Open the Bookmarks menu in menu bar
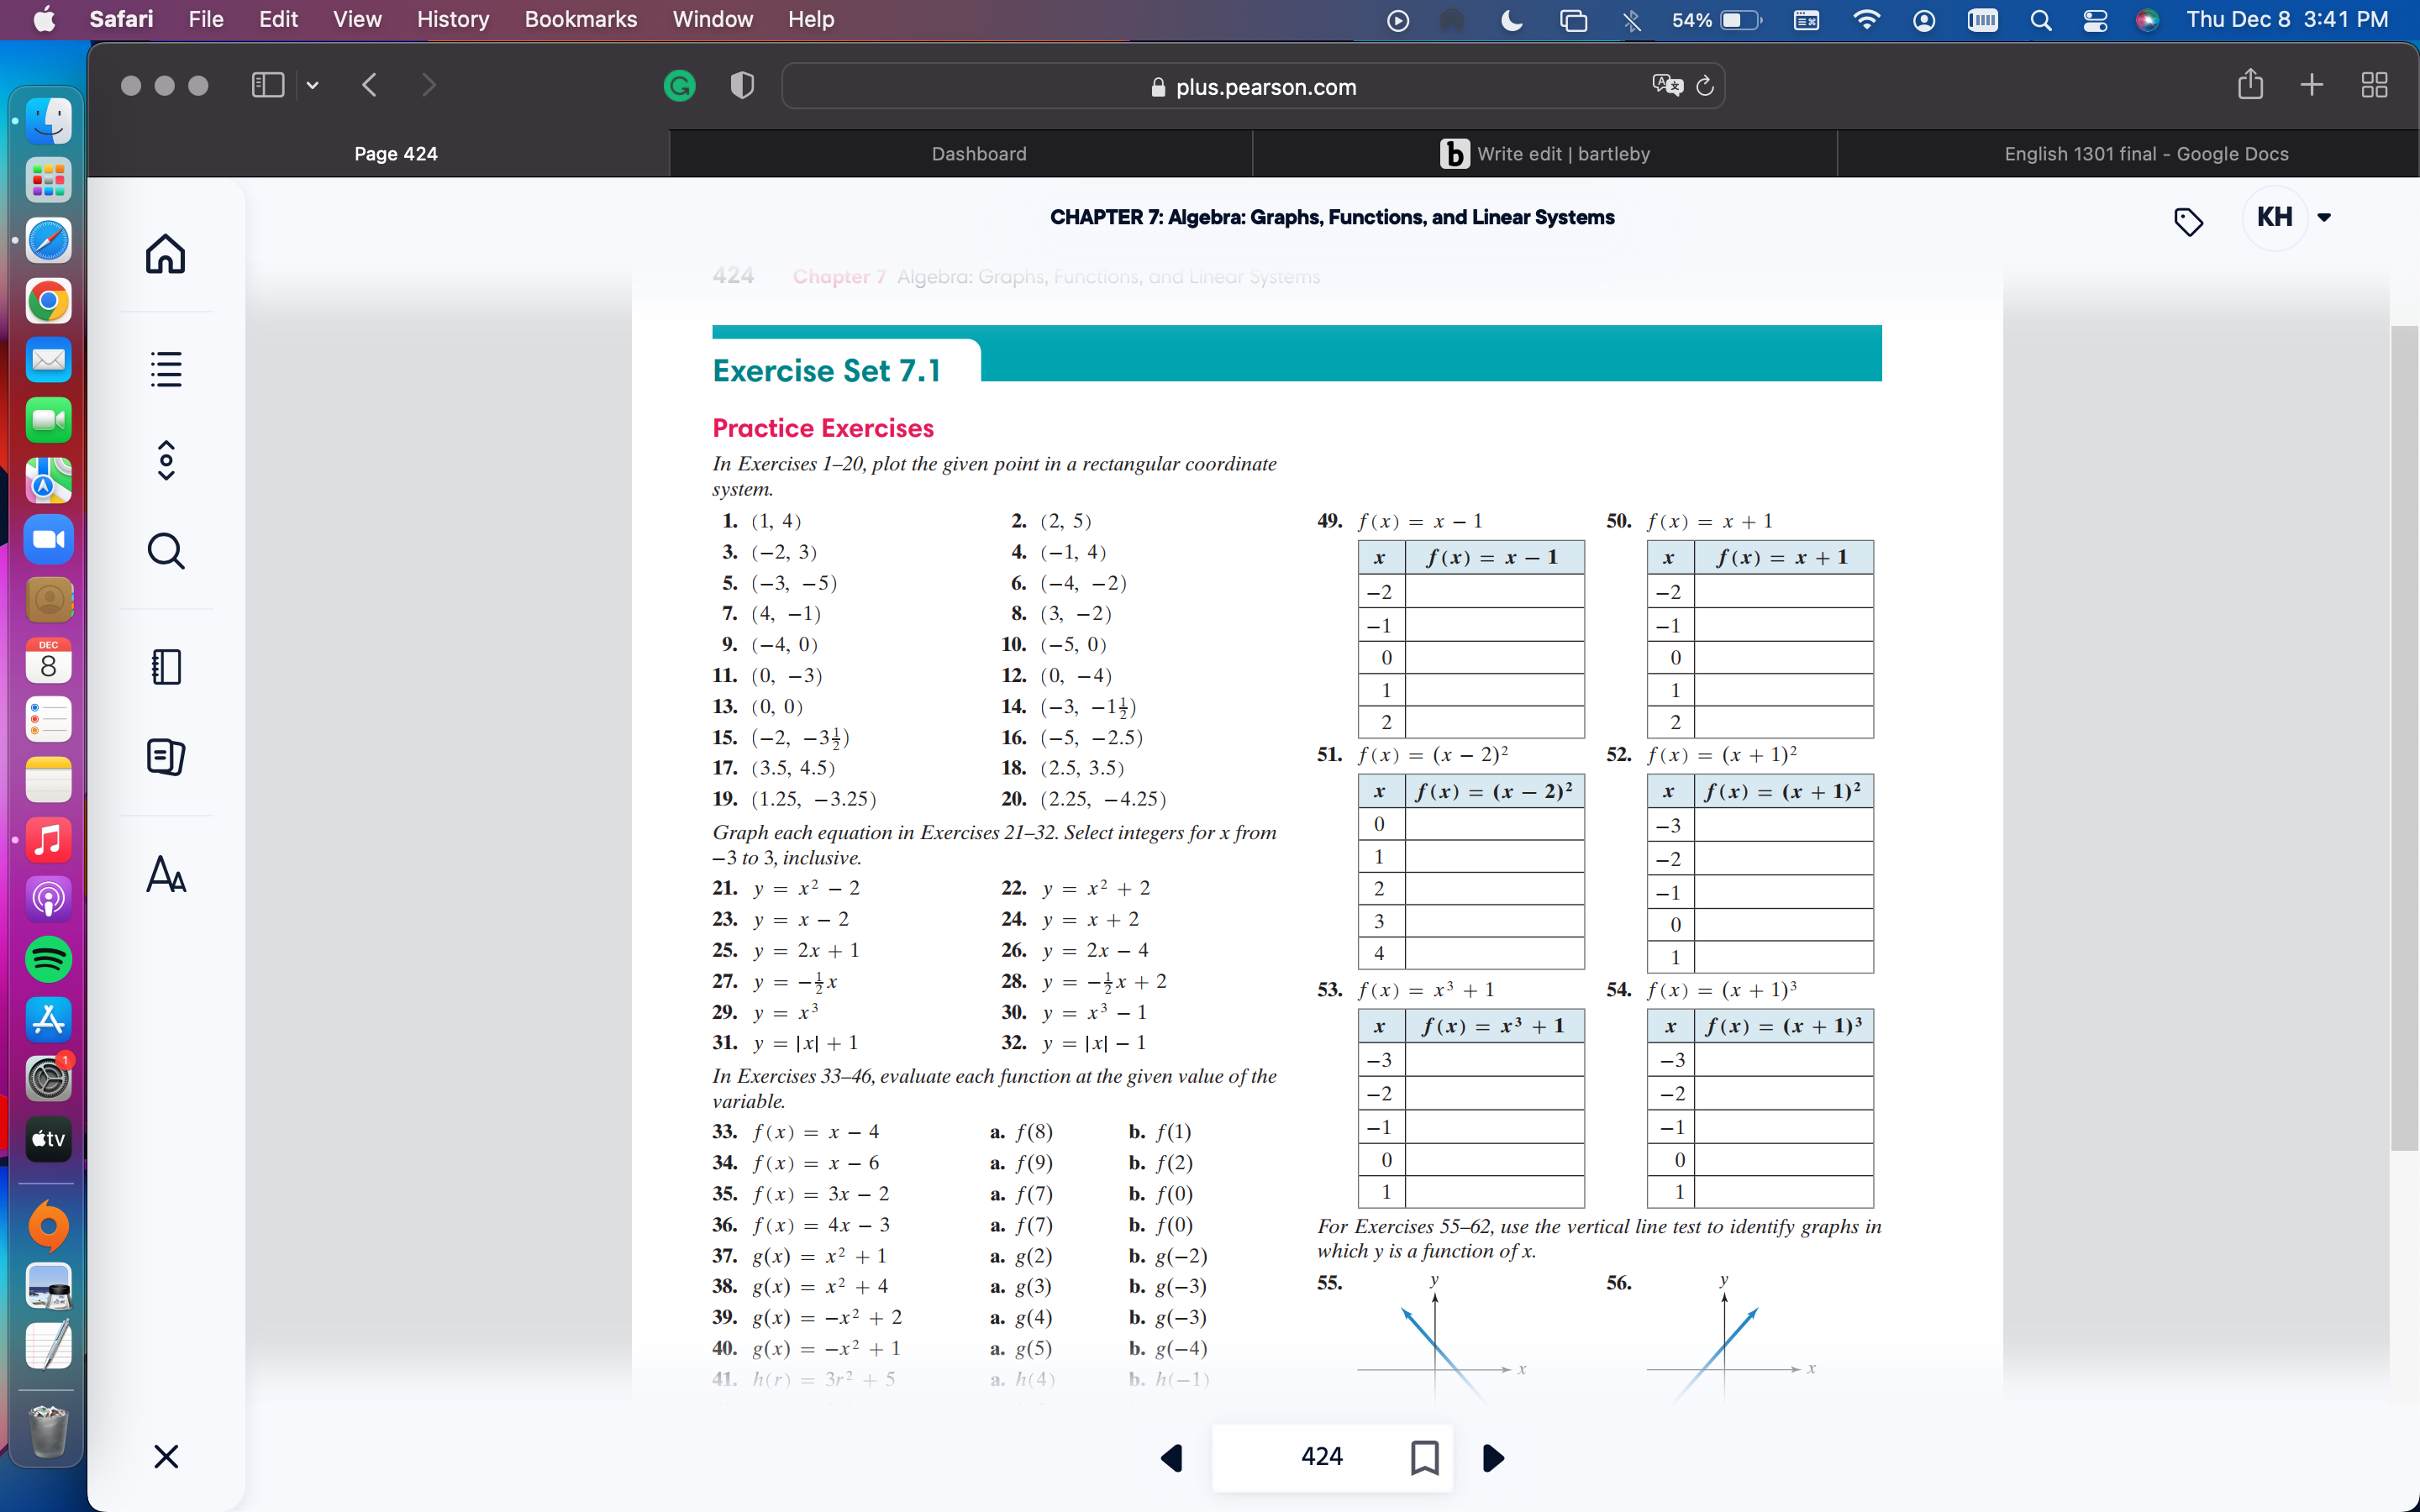The image size is (2420, 1512). point(580,19)
